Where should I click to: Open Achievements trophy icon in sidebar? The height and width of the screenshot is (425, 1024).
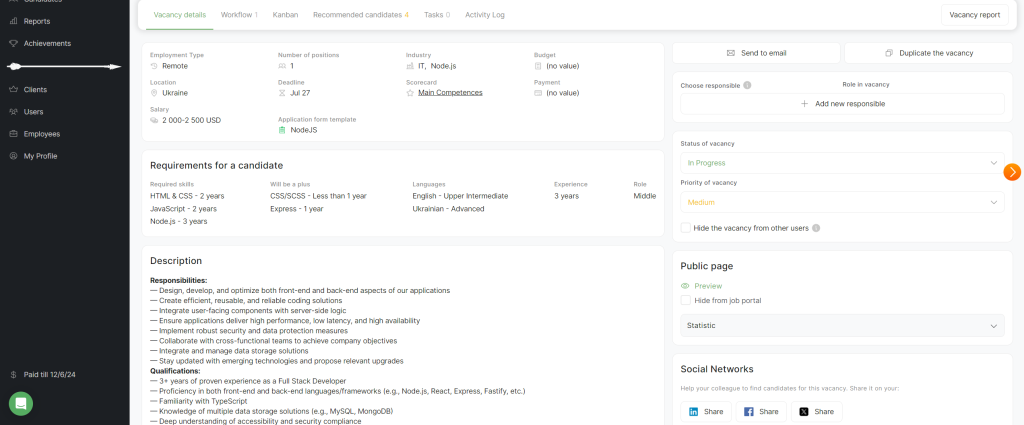point(12,43)
